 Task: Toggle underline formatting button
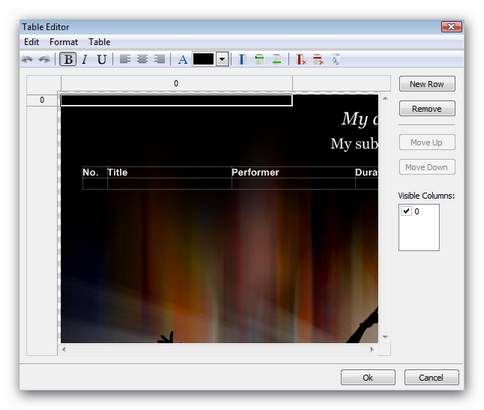[102, 60]
